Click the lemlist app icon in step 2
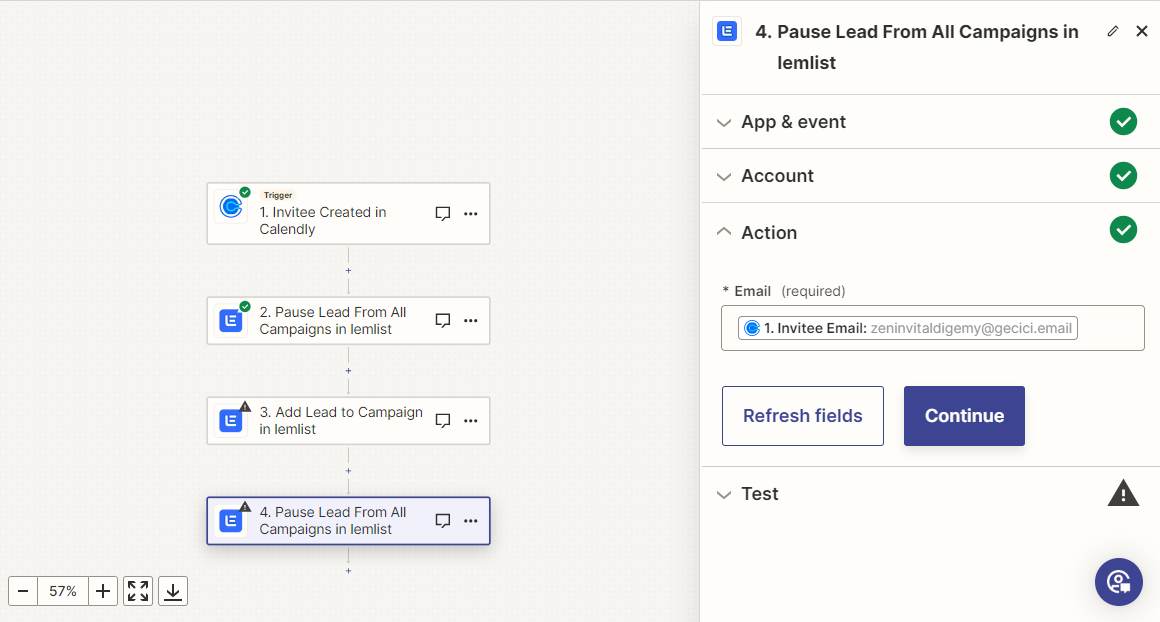Viewport: 1160px width, 622px height. (231, 320)
